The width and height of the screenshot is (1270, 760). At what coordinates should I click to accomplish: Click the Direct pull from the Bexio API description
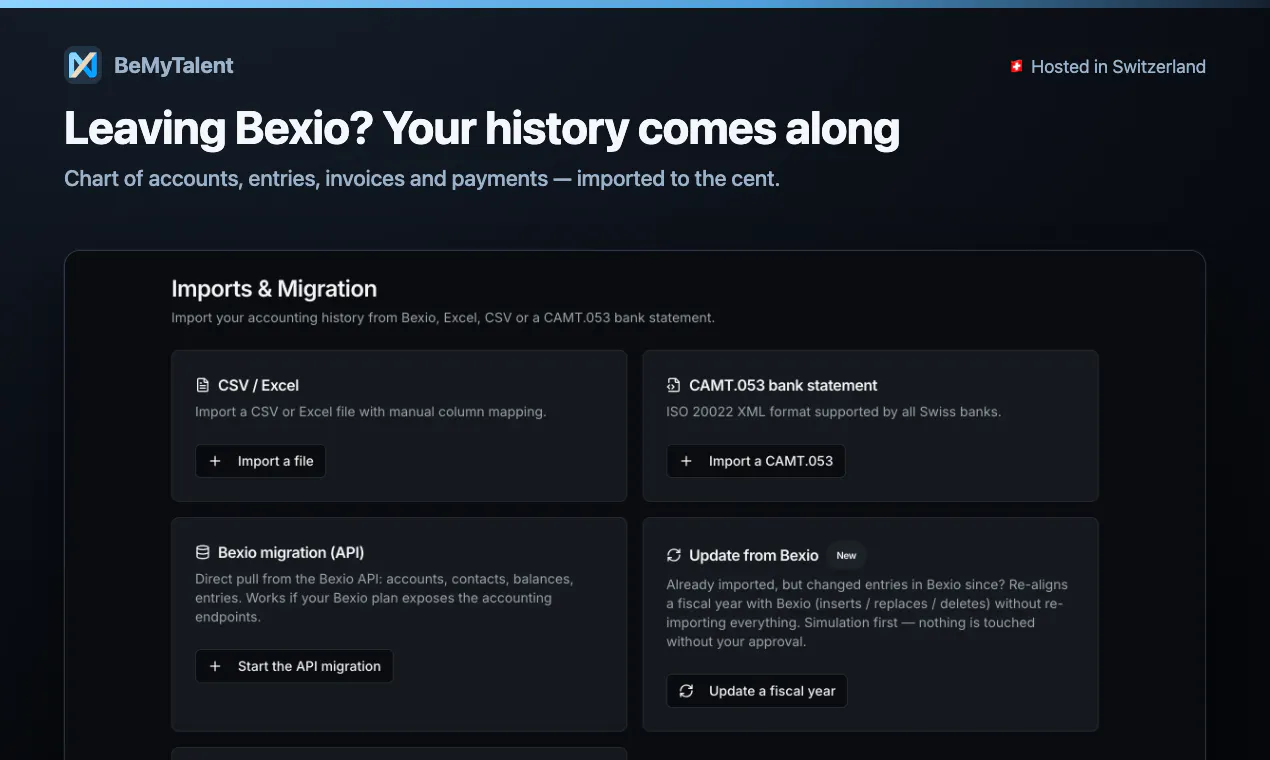coord(385,598)
